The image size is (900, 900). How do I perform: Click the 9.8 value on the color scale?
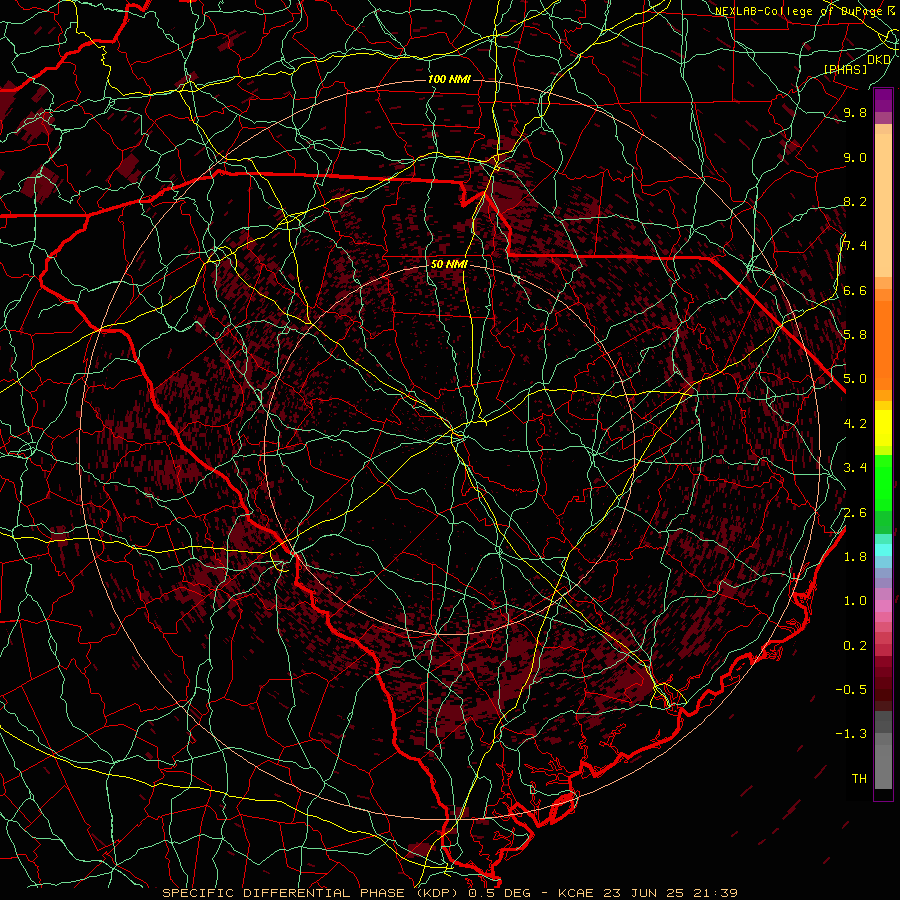[855, 112]
